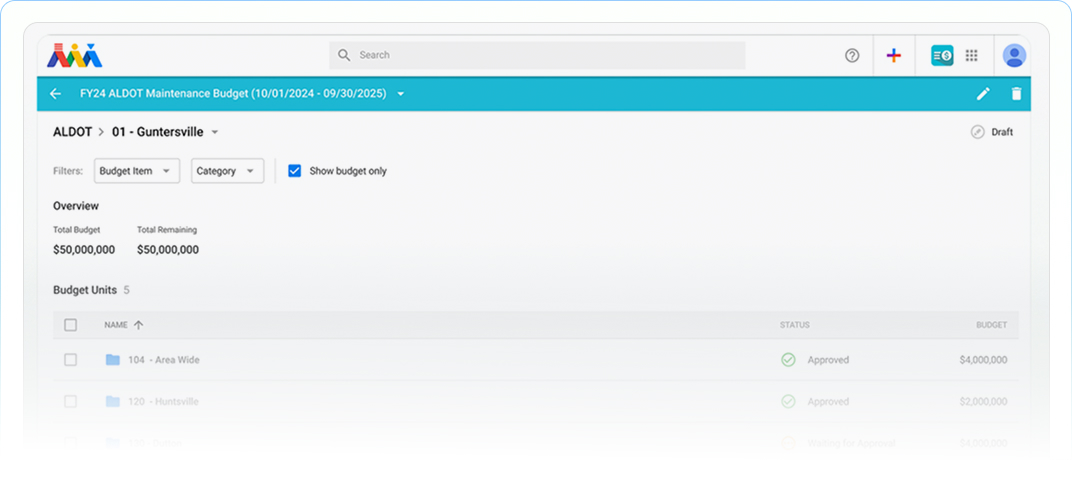The height and width of the screenshot is (479, 1072).
Task: Open the budget module dollar icon
Action: [x=942, y=55]
